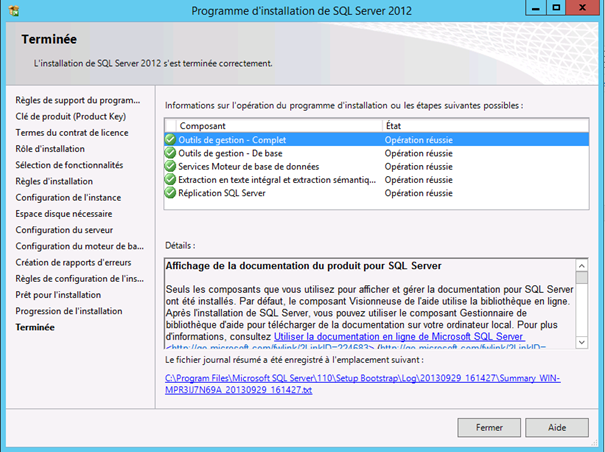Click 'Opération réussie' status for Réplication SQL Server
This screenshot has width=605, height=452.
point(418,193)
